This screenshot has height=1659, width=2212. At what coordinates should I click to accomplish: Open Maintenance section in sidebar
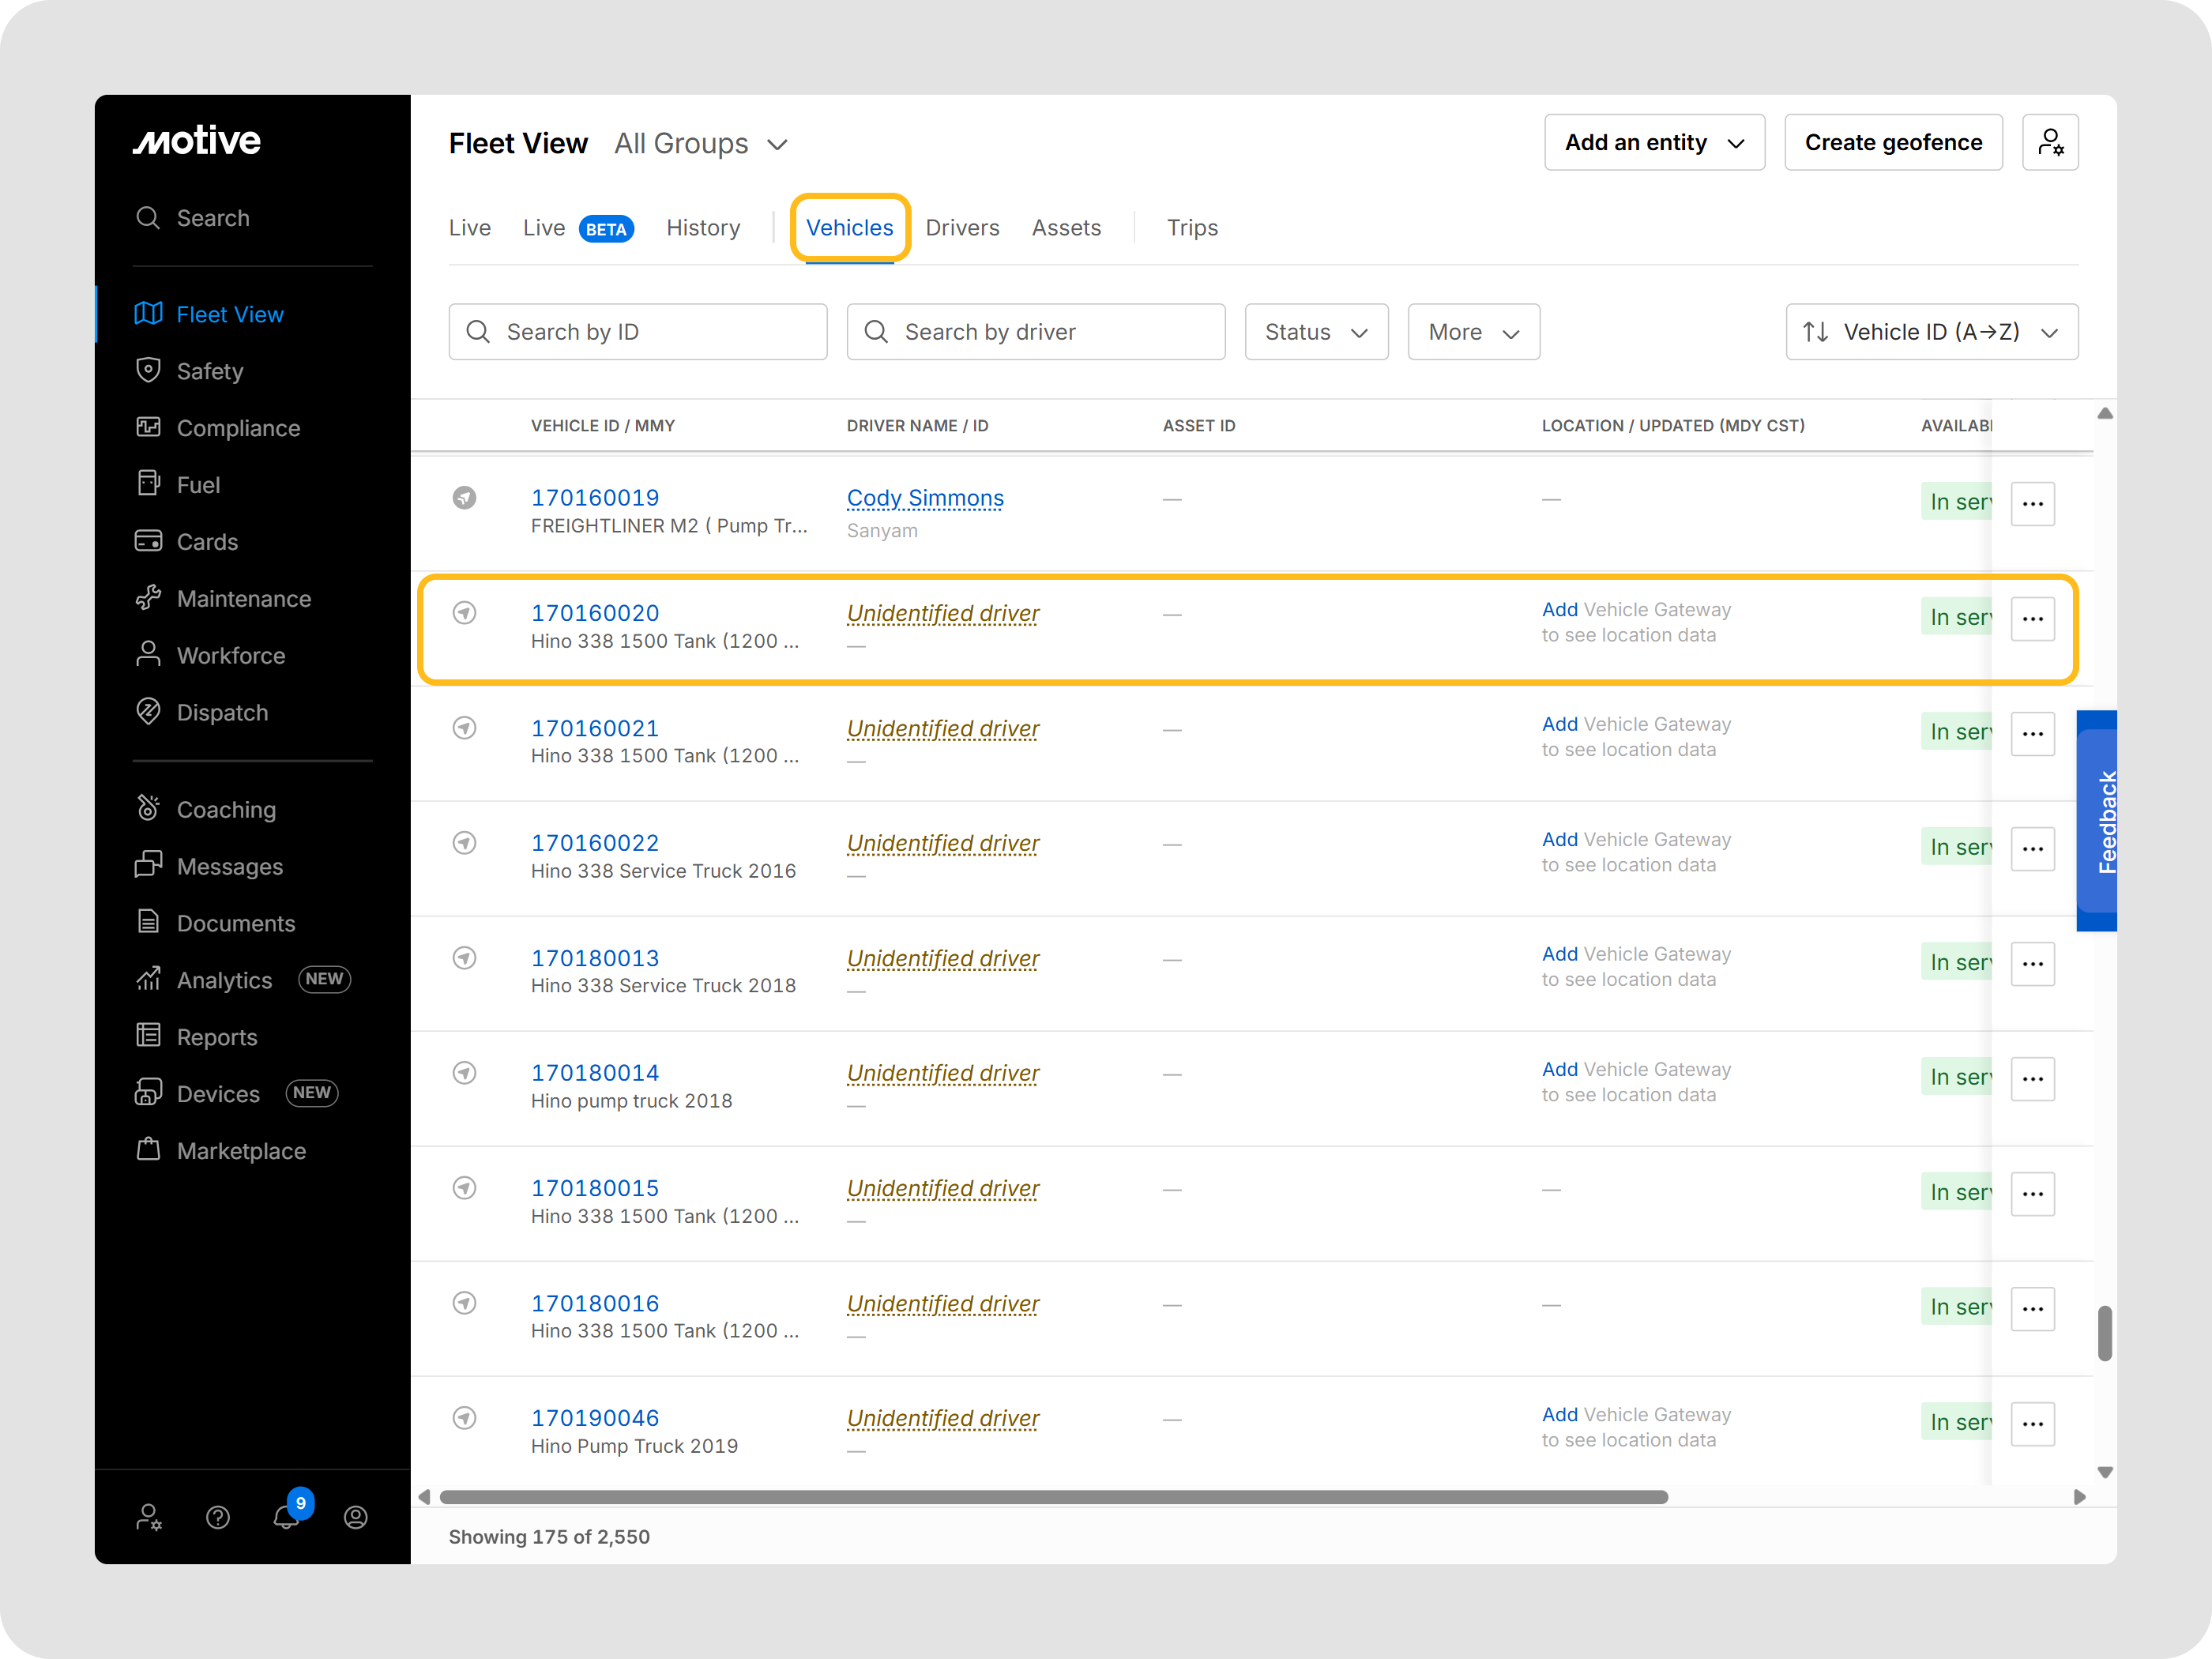coord(243,599)
